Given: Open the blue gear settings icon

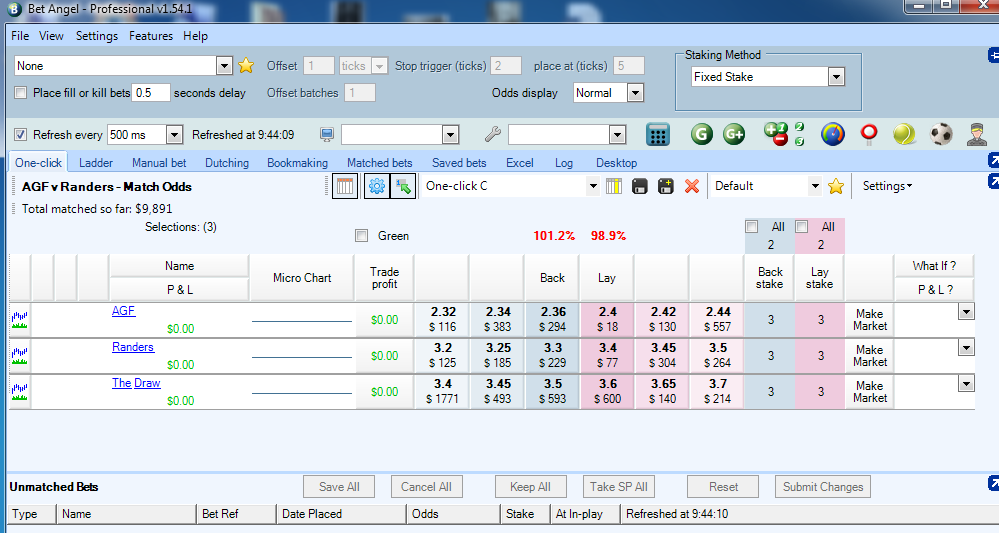Looking at the screenshot, I should pyautogui.click(x=377, y=187).
